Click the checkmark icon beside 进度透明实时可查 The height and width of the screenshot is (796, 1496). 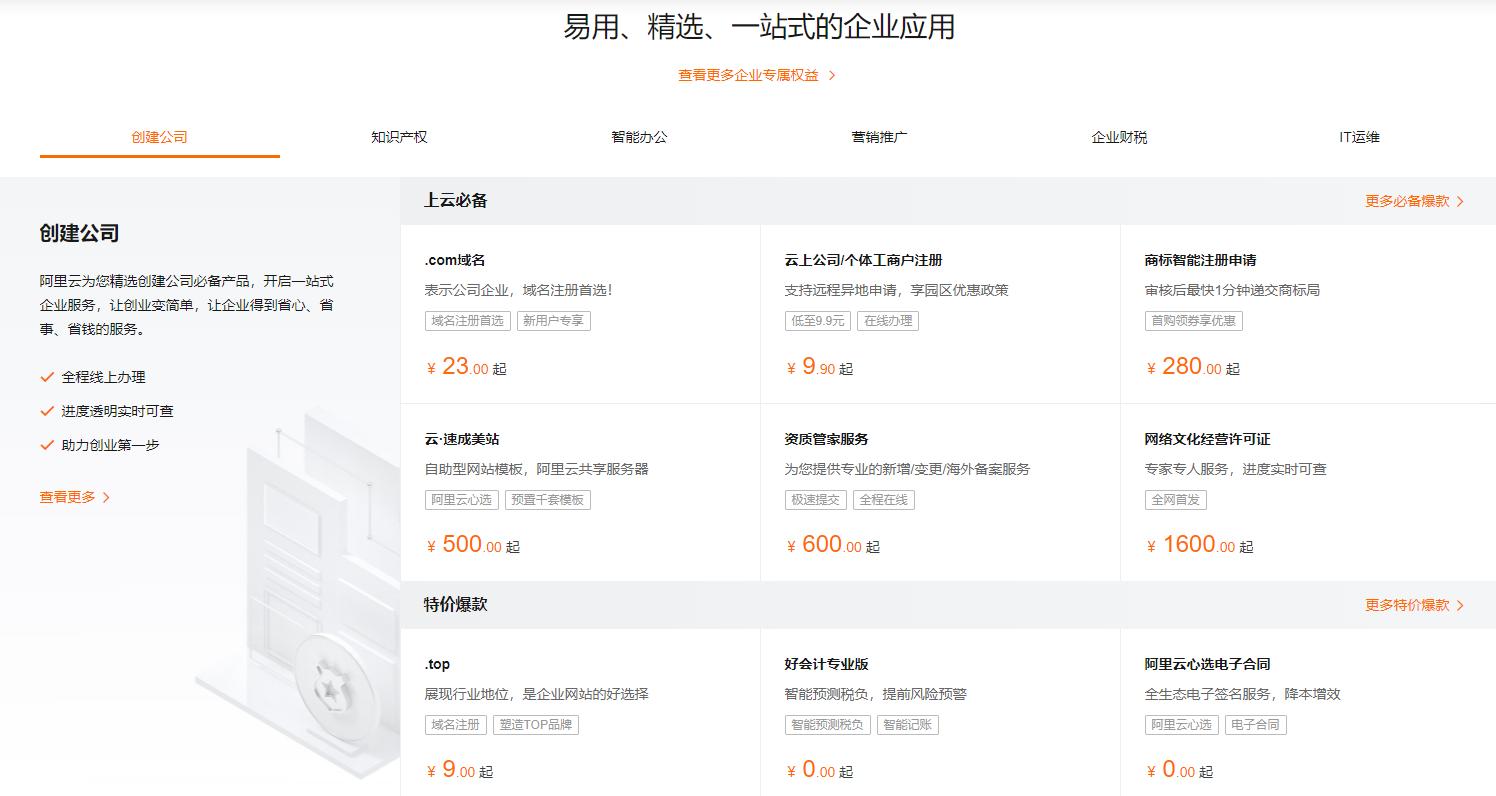point(47,411)
